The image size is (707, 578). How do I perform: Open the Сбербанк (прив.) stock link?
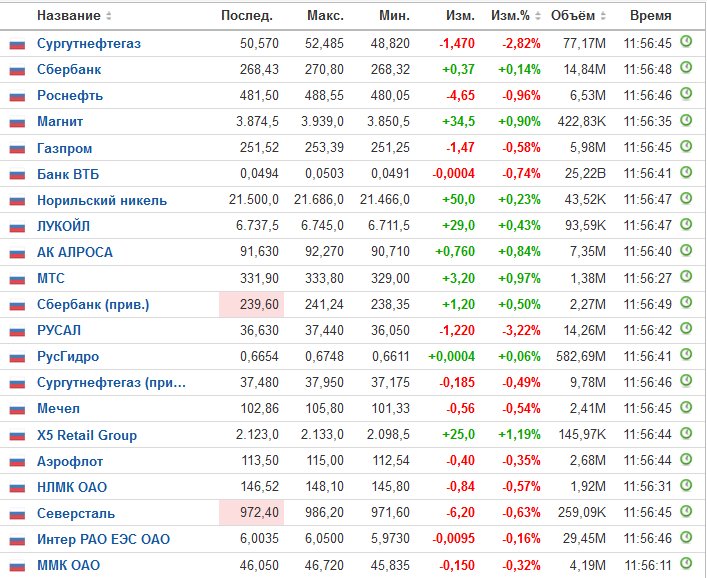(x=93, y=304)
